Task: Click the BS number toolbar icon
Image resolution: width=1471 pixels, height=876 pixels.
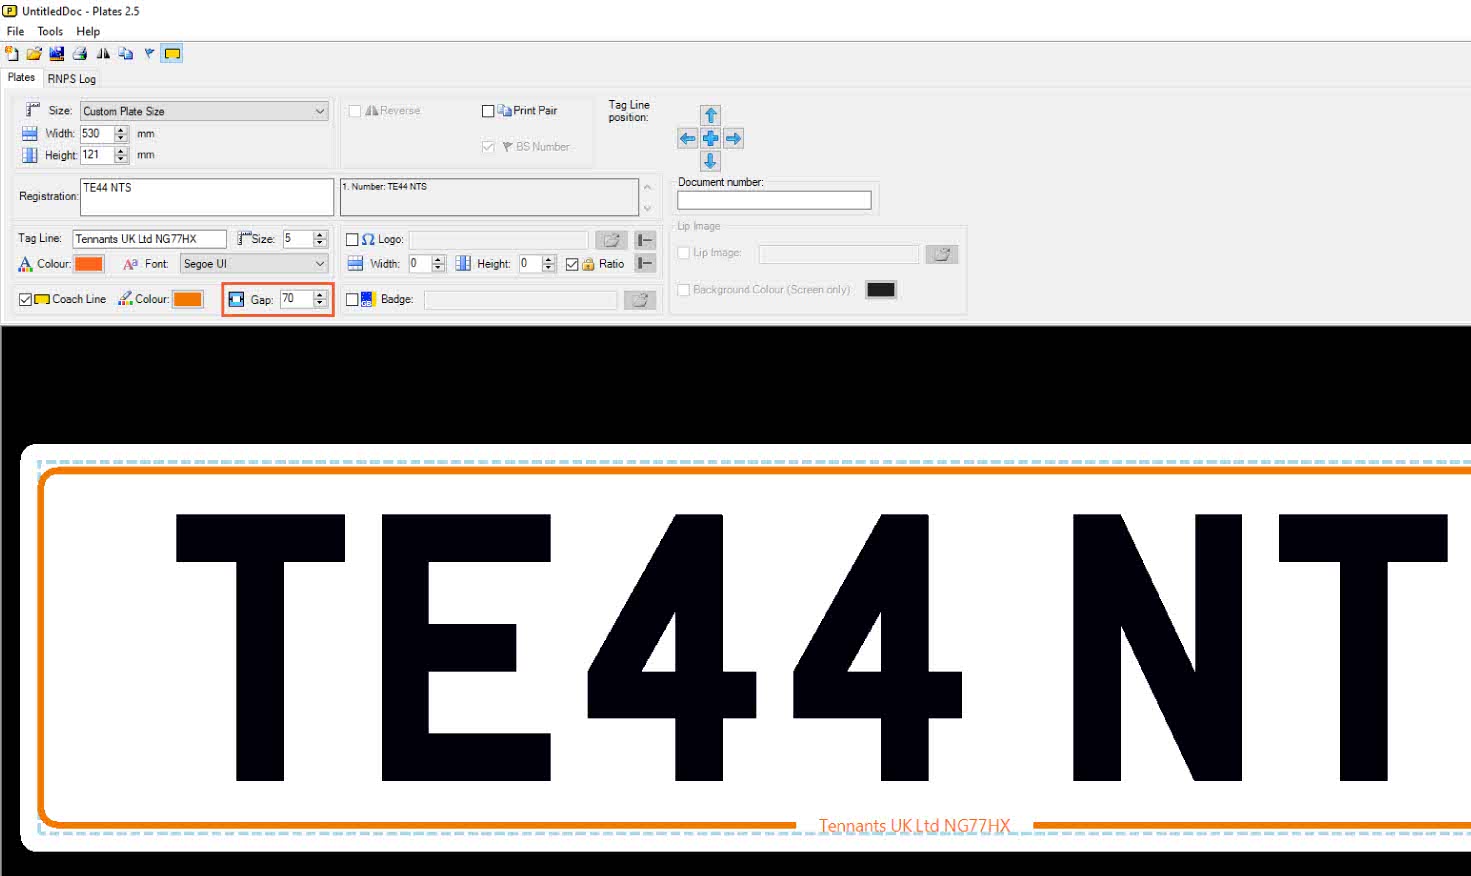Action: [x=149, y=54]
